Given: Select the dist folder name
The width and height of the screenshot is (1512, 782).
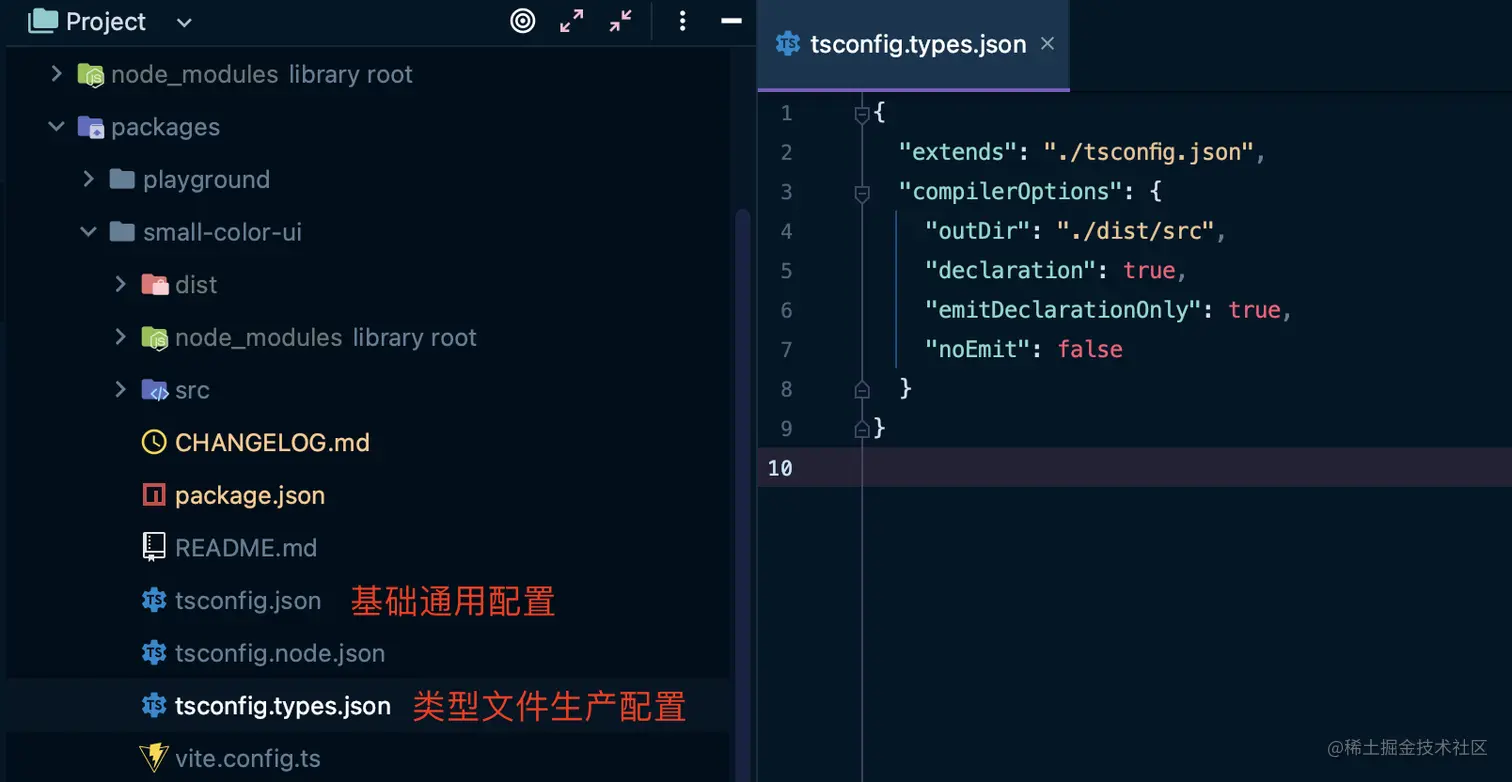Looking at the screenshot, I should (196, 285).
